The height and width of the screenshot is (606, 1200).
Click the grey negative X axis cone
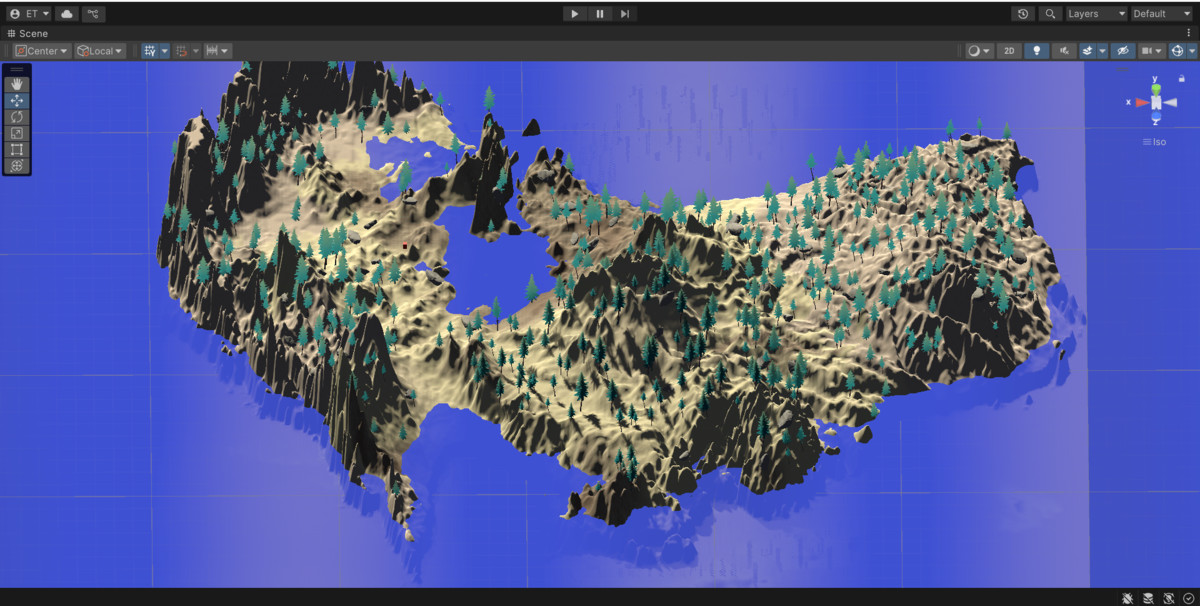[1170, 102]
